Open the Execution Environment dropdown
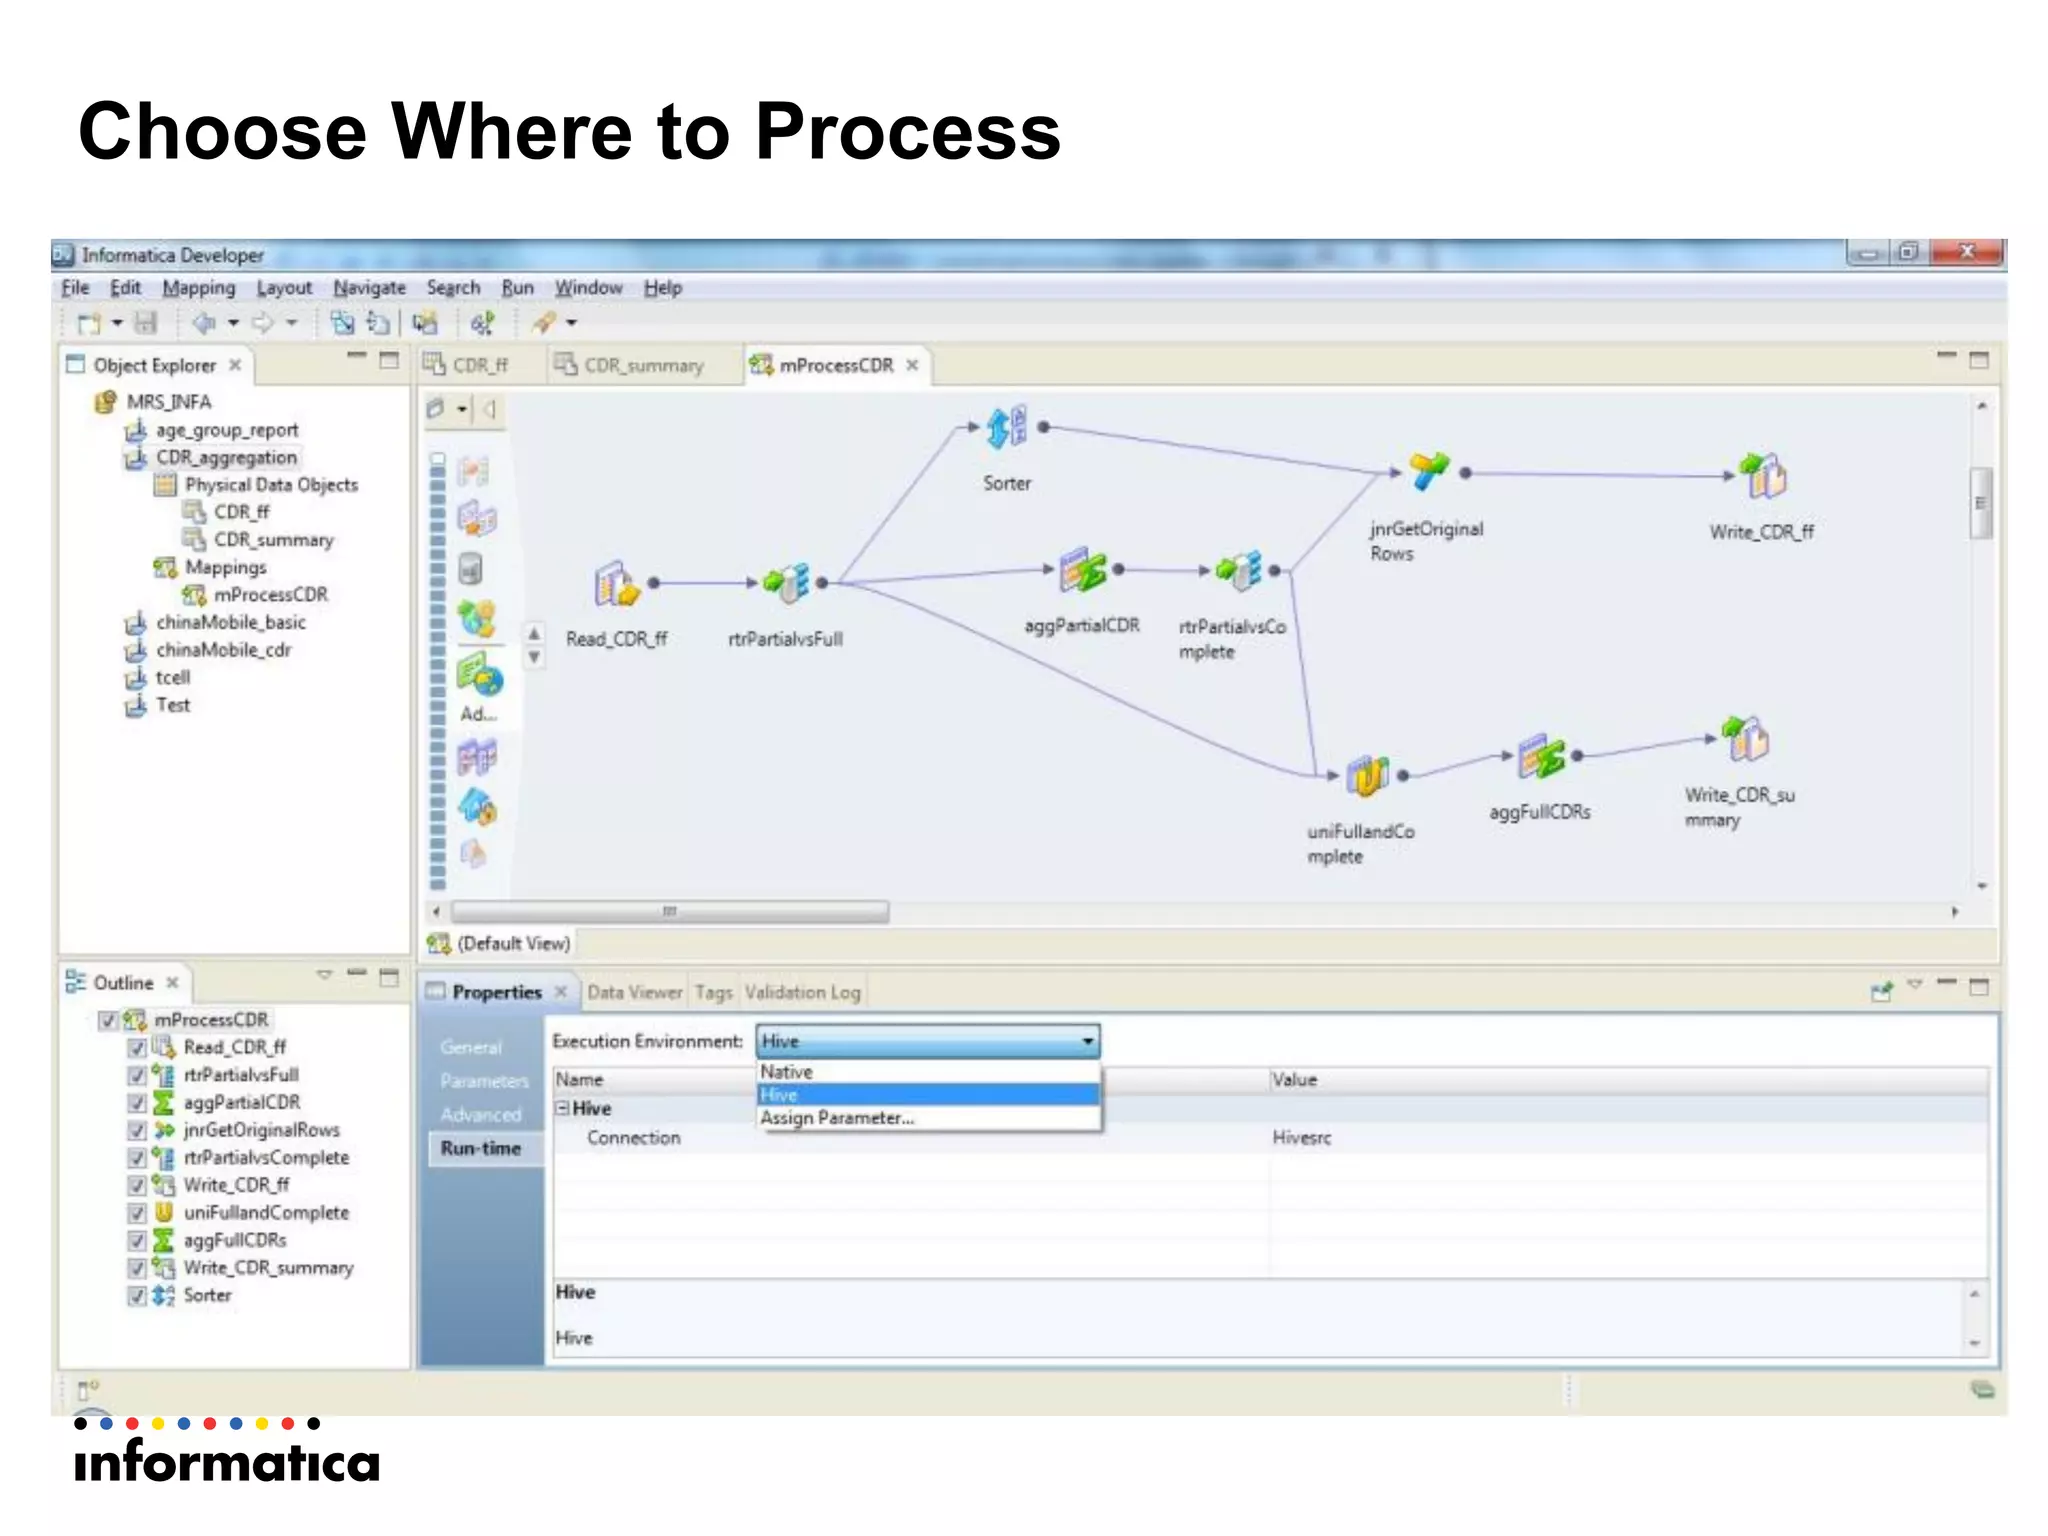This screenshot has height=1536, width=2048. pos(1087,1042)
